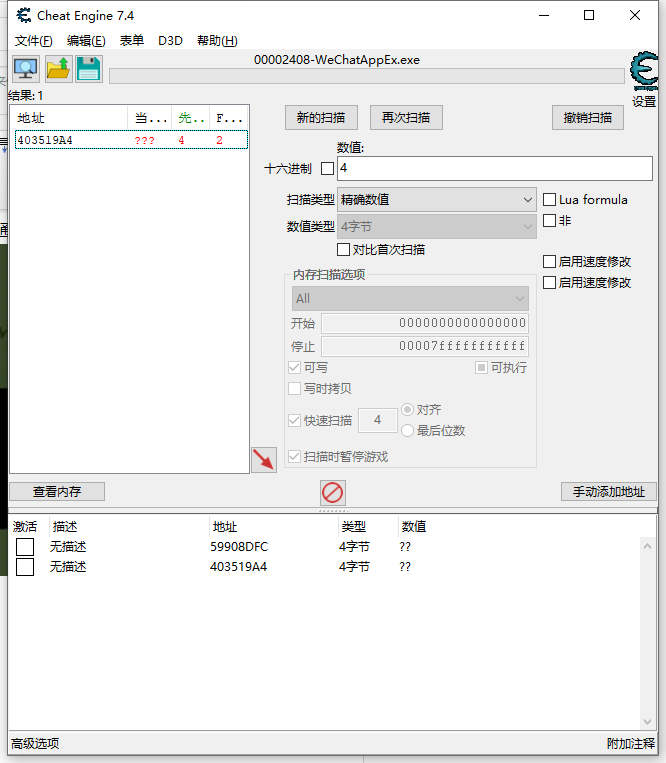666x763 pixels.
Task: Click 附加注释 at the bottom right
Action: click(x=631, y=744)
